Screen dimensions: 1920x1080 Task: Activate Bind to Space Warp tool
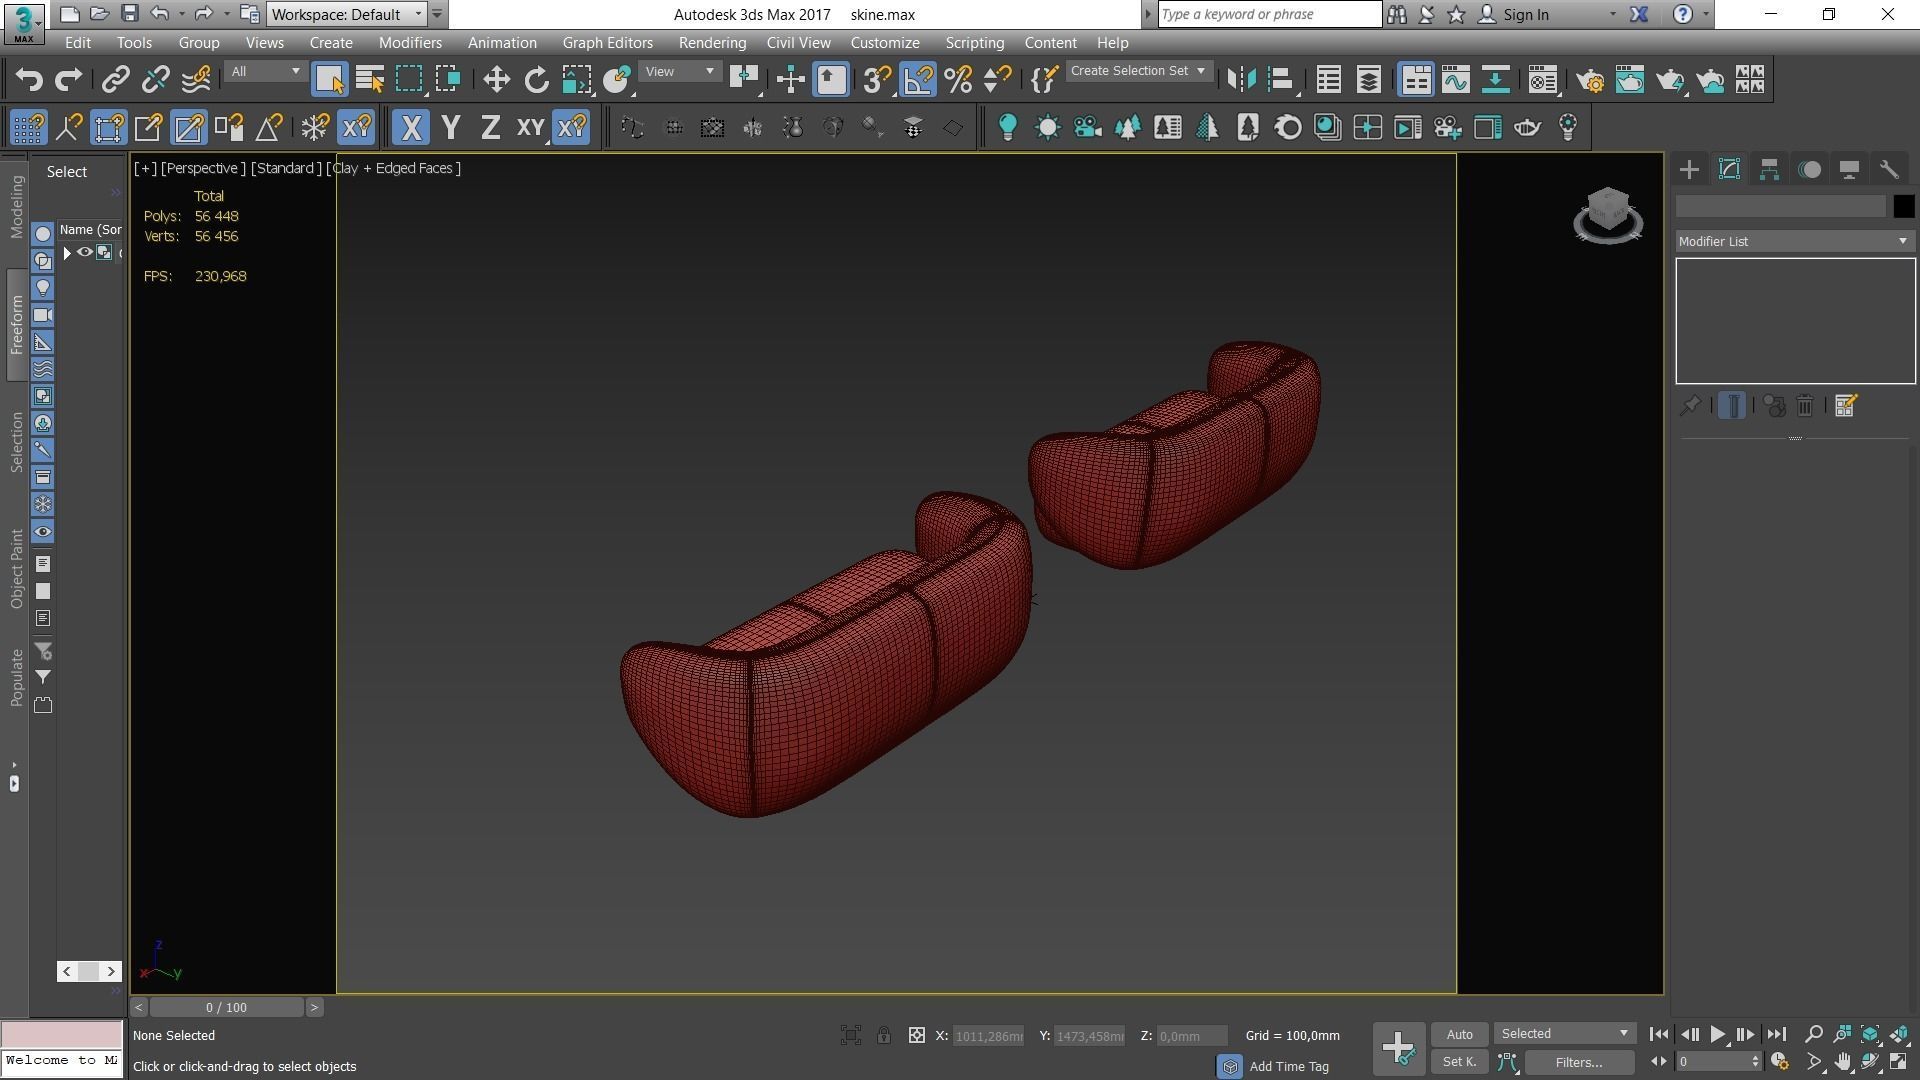tap(196, 80)
